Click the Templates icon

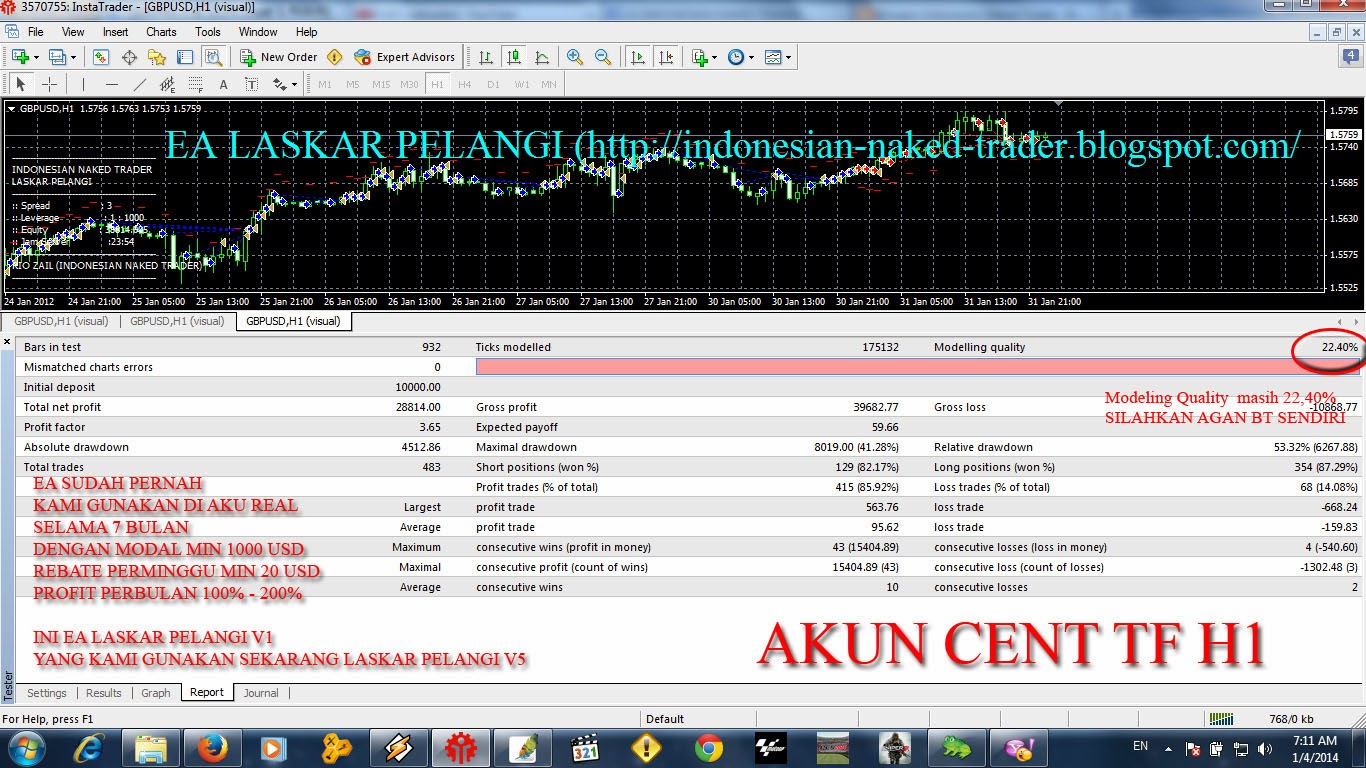[x=773, y=57]
